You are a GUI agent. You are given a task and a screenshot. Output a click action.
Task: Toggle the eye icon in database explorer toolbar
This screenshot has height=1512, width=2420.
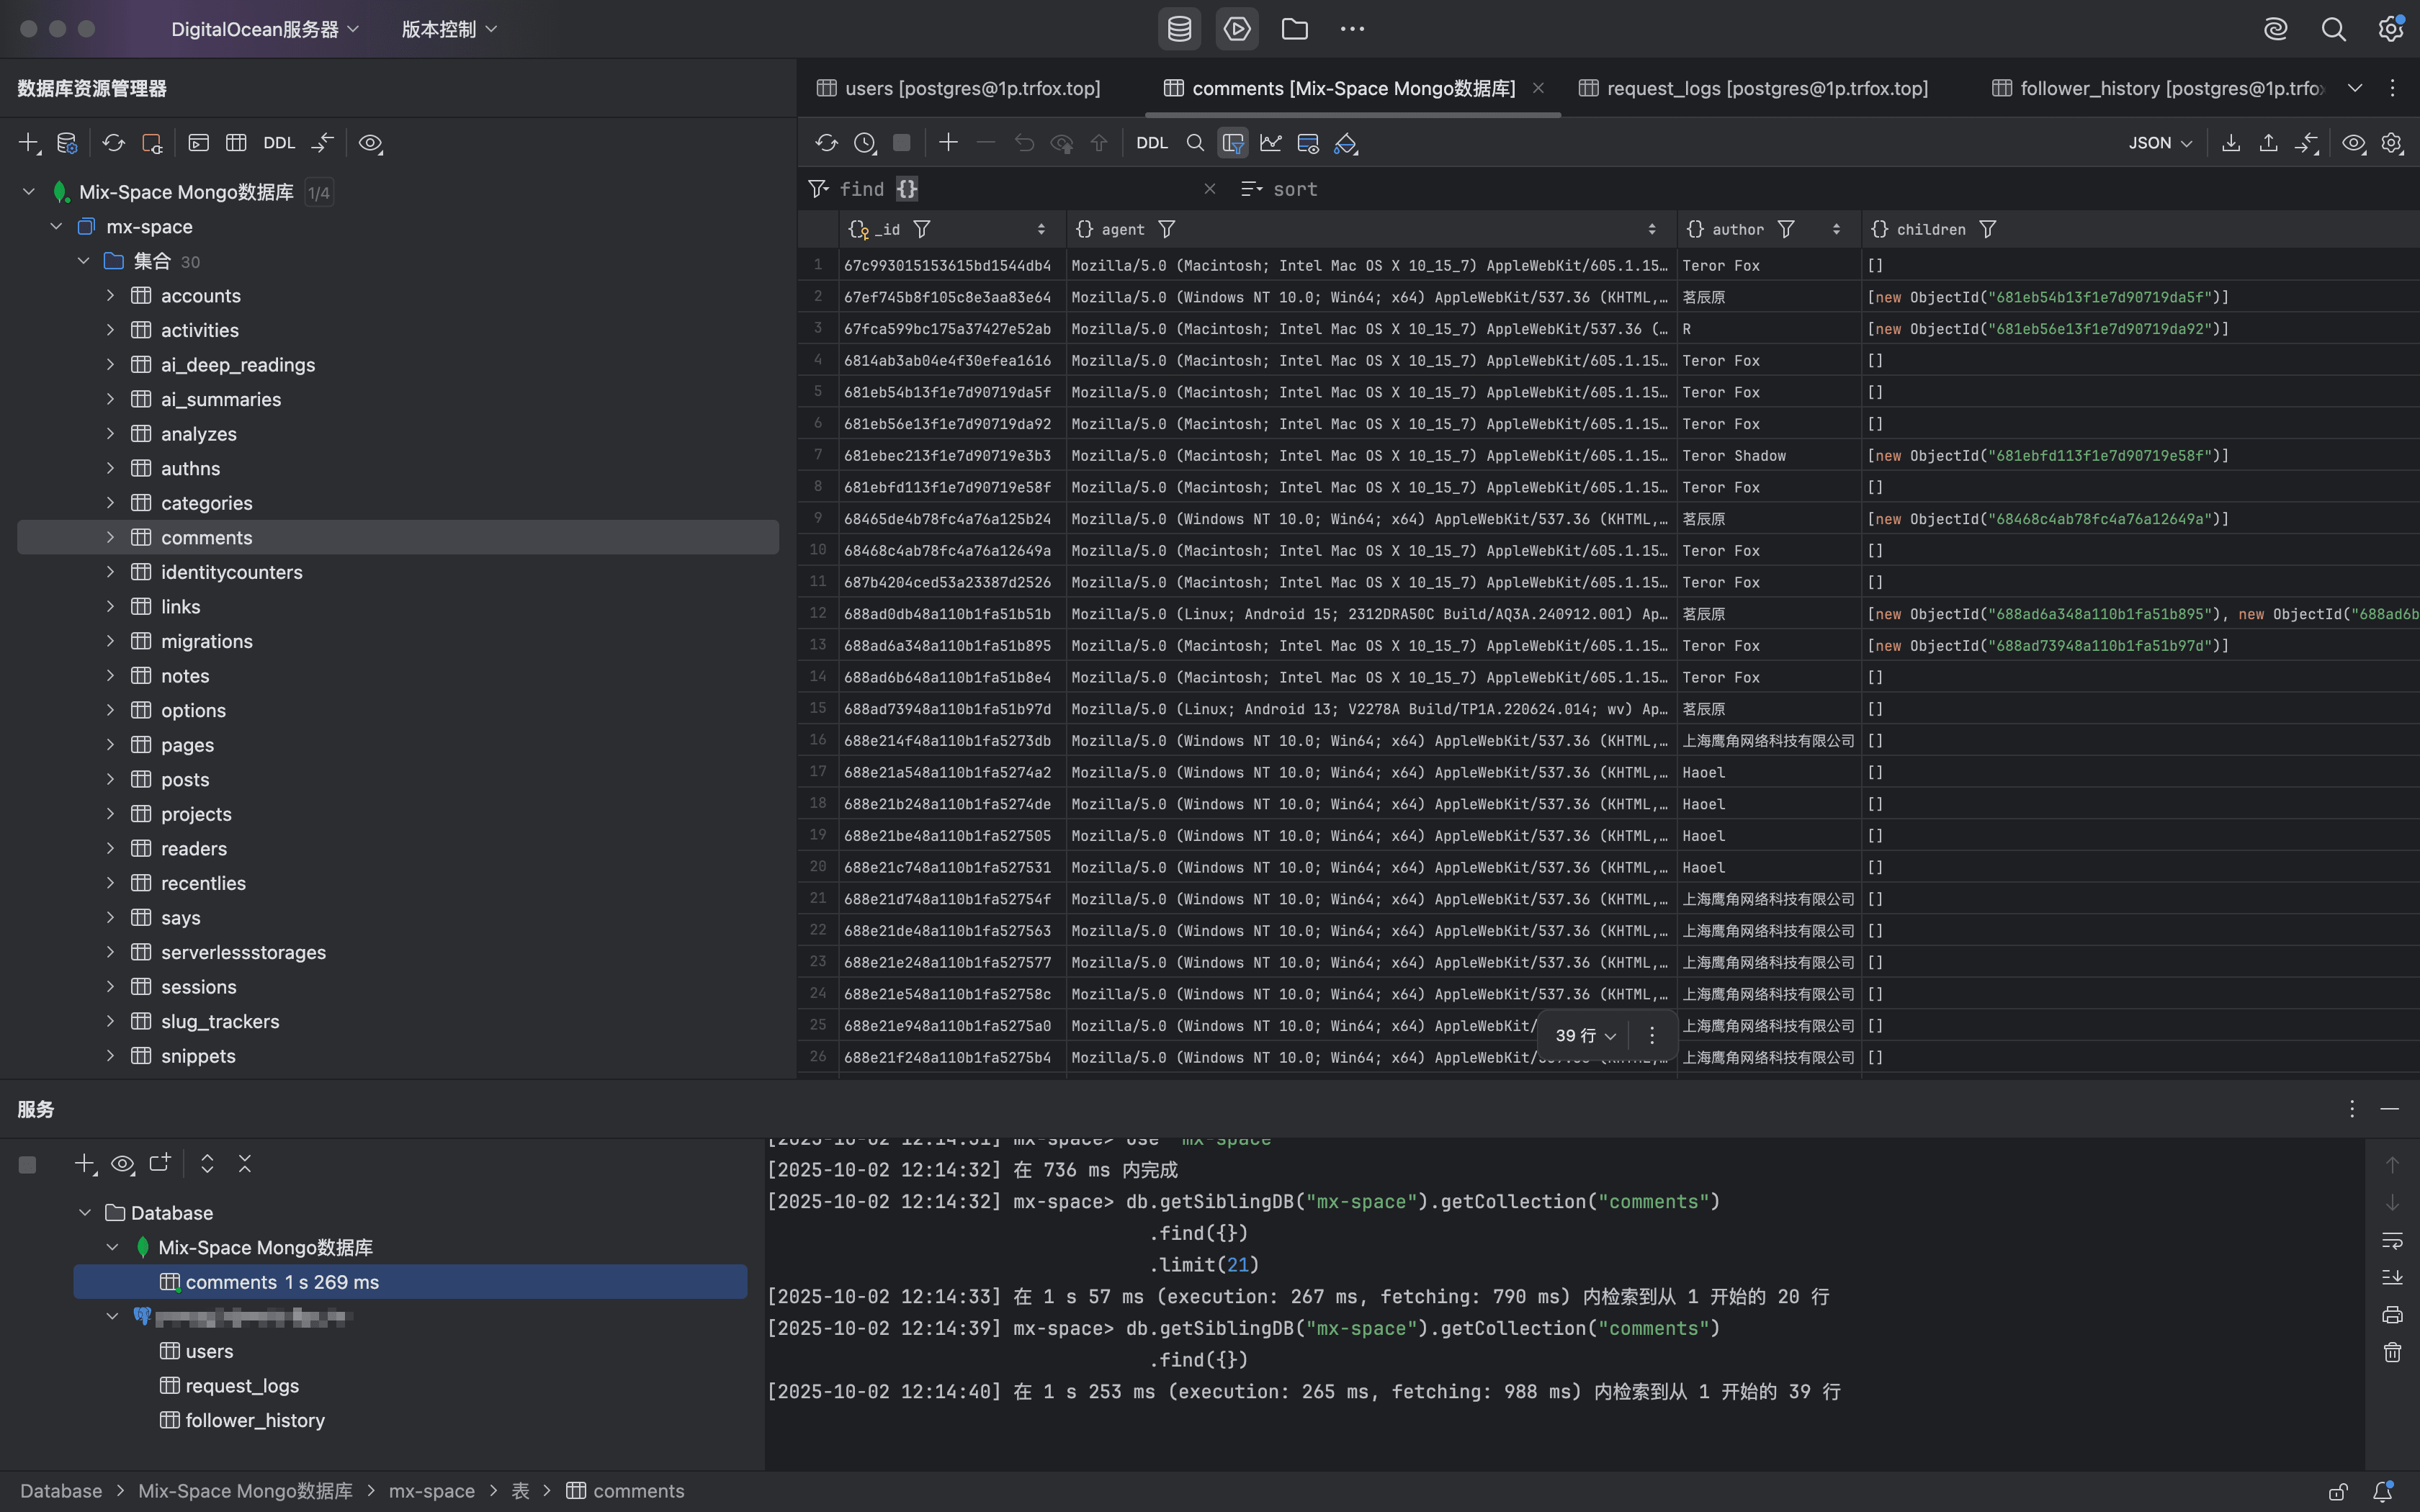370,143
